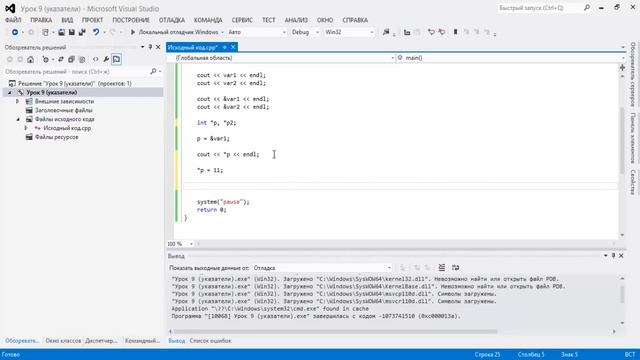Click the View Code icon in Solution Explorer
Viewport: 640px width, 360px height.
(x=96, y=60)
